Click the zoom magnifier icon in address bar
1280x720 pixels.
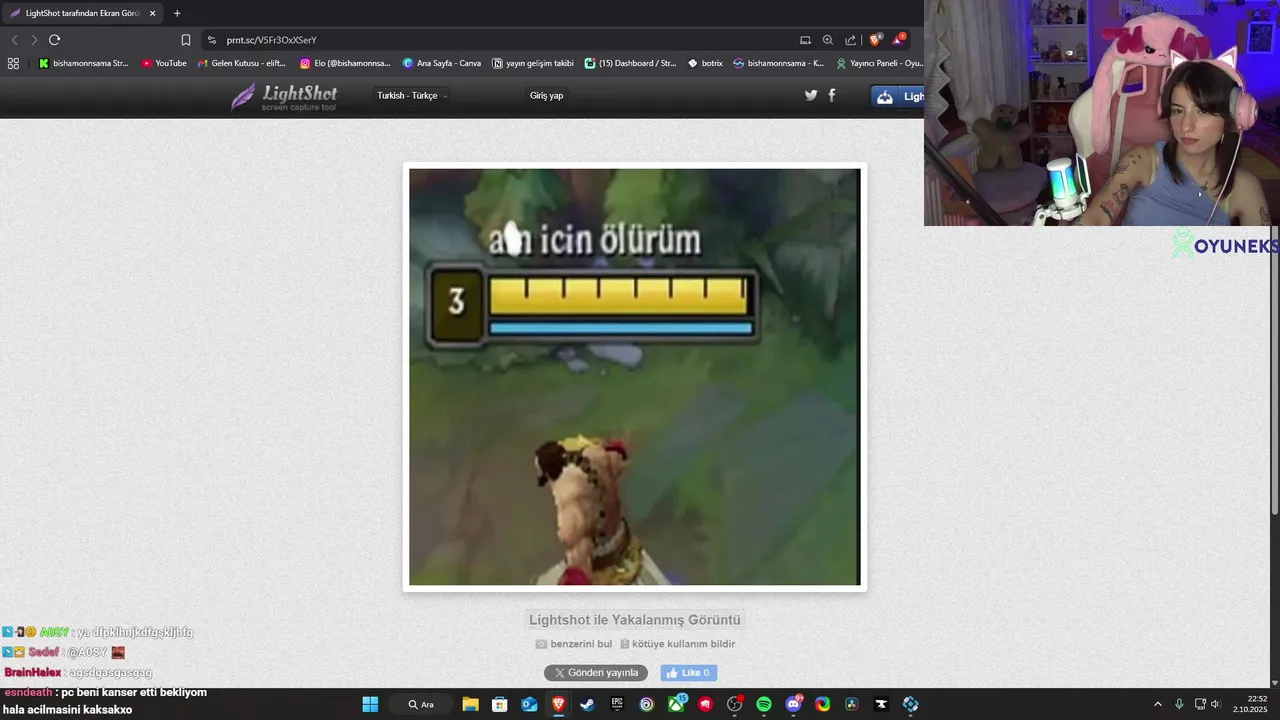point(828,40)
